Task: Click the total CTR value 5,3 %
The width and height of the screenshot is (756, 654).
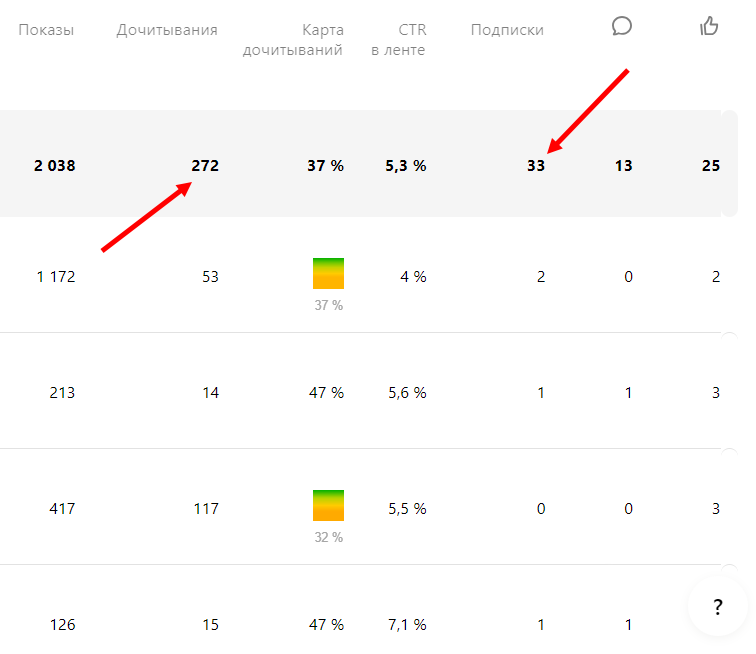Action: 405,166
